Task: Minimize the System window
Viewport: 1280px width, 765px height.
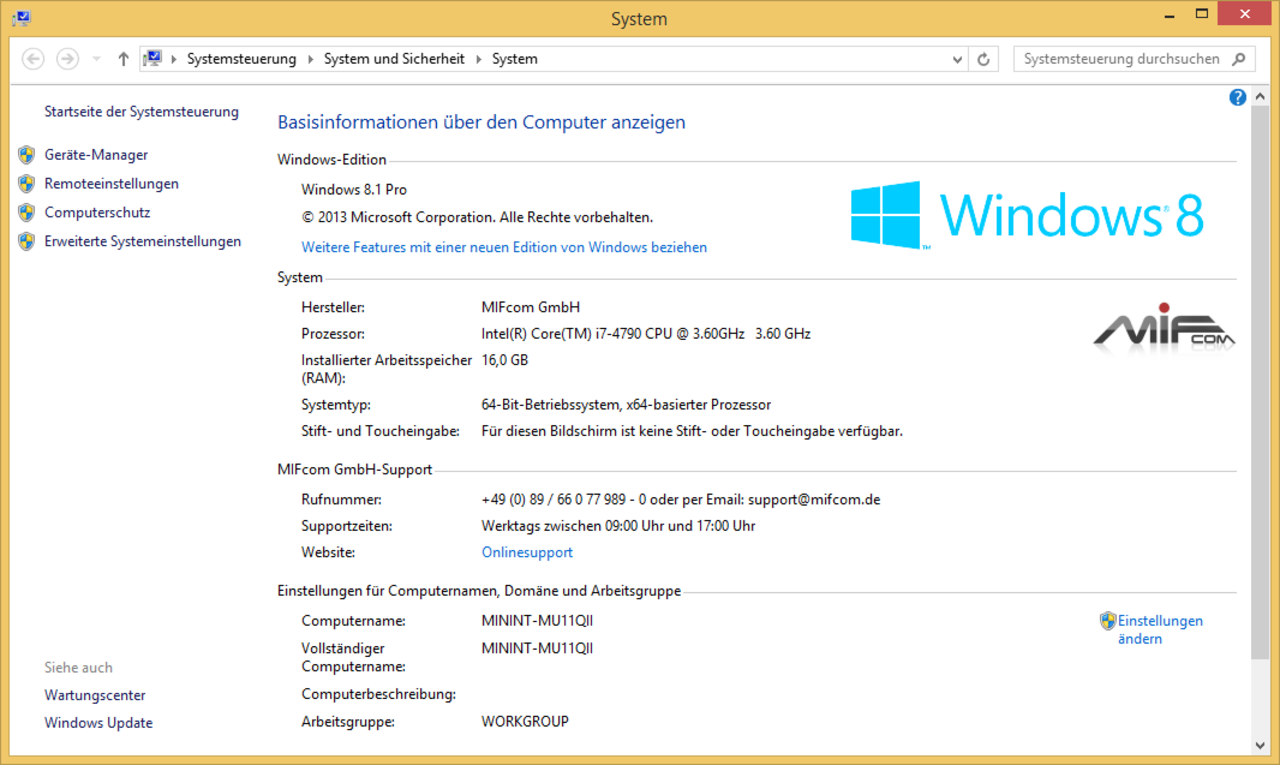Action: pos(1169,15)
